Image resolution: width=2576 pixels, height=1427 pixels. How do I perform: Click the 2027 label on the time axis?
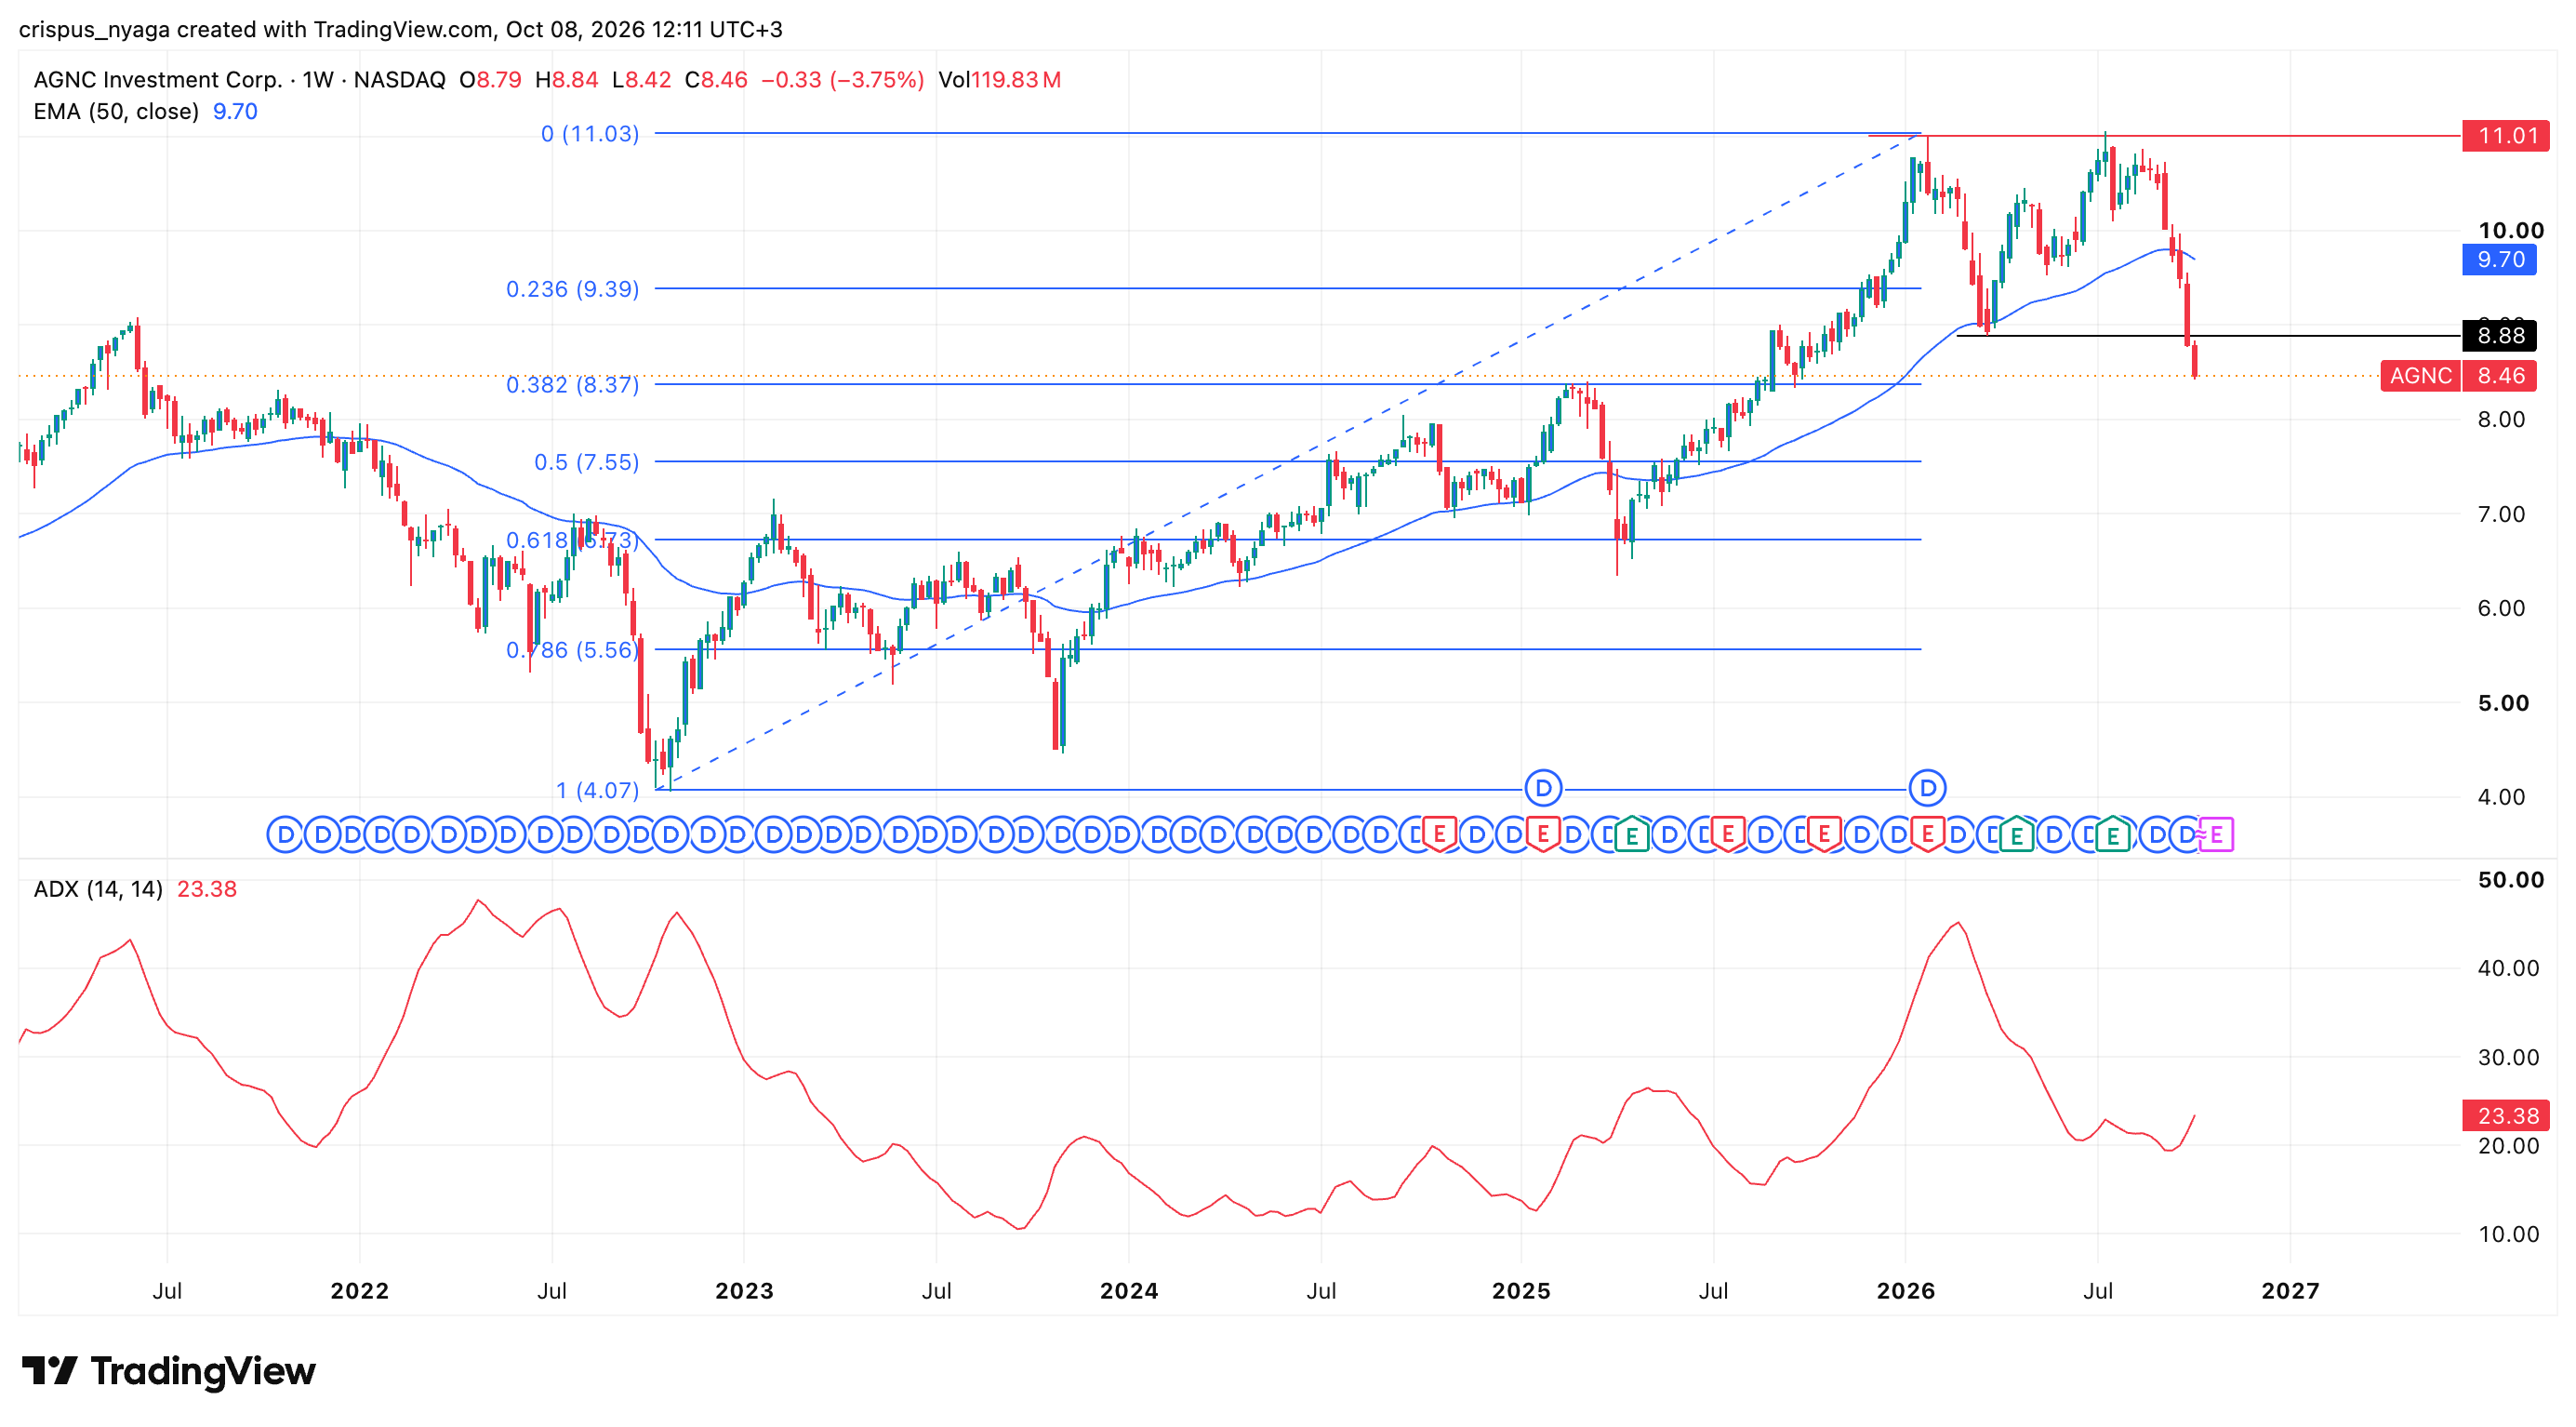point(2290,1291)
